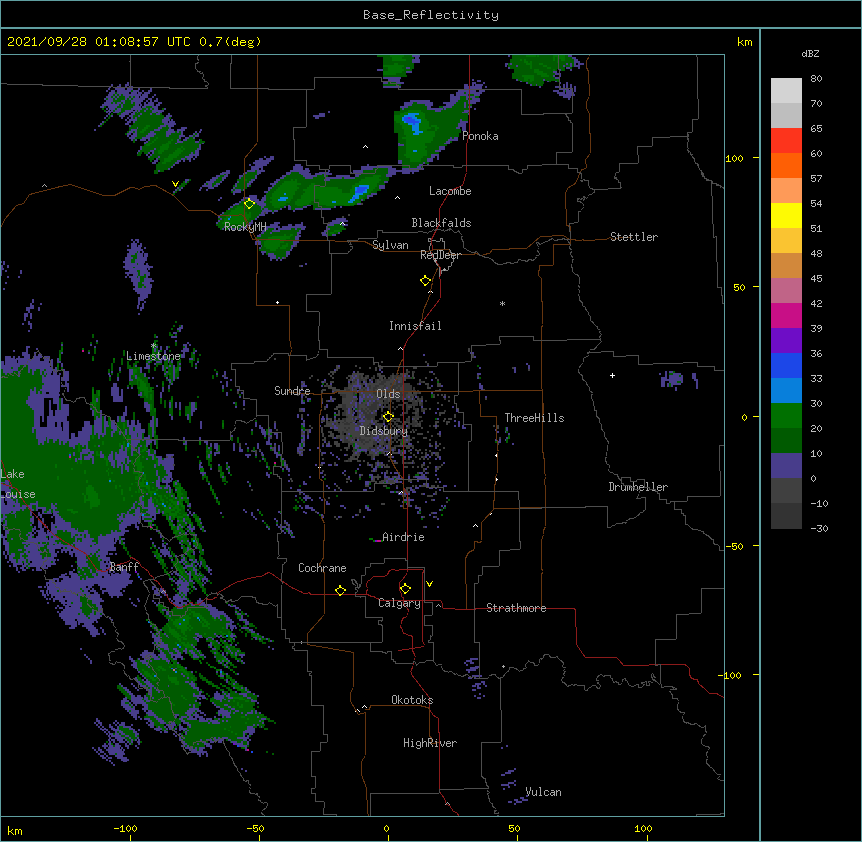Click the Banff town label
862x842 pixels.
[124, 567]
